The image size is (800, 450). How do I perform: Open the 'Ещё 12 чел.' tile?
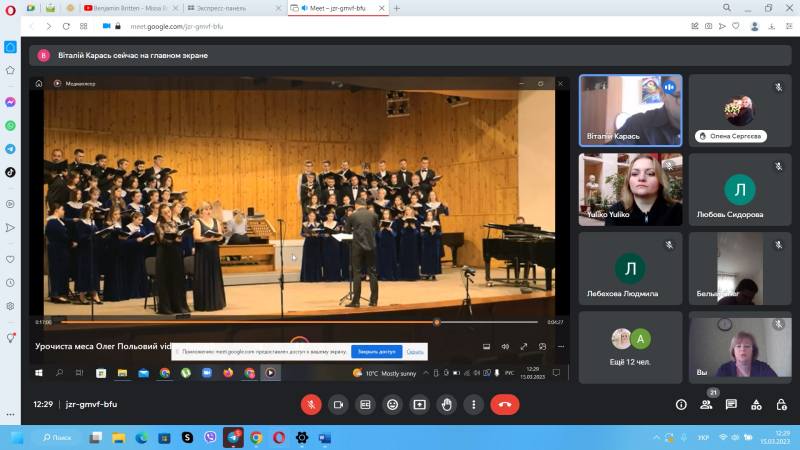(631, 347)
